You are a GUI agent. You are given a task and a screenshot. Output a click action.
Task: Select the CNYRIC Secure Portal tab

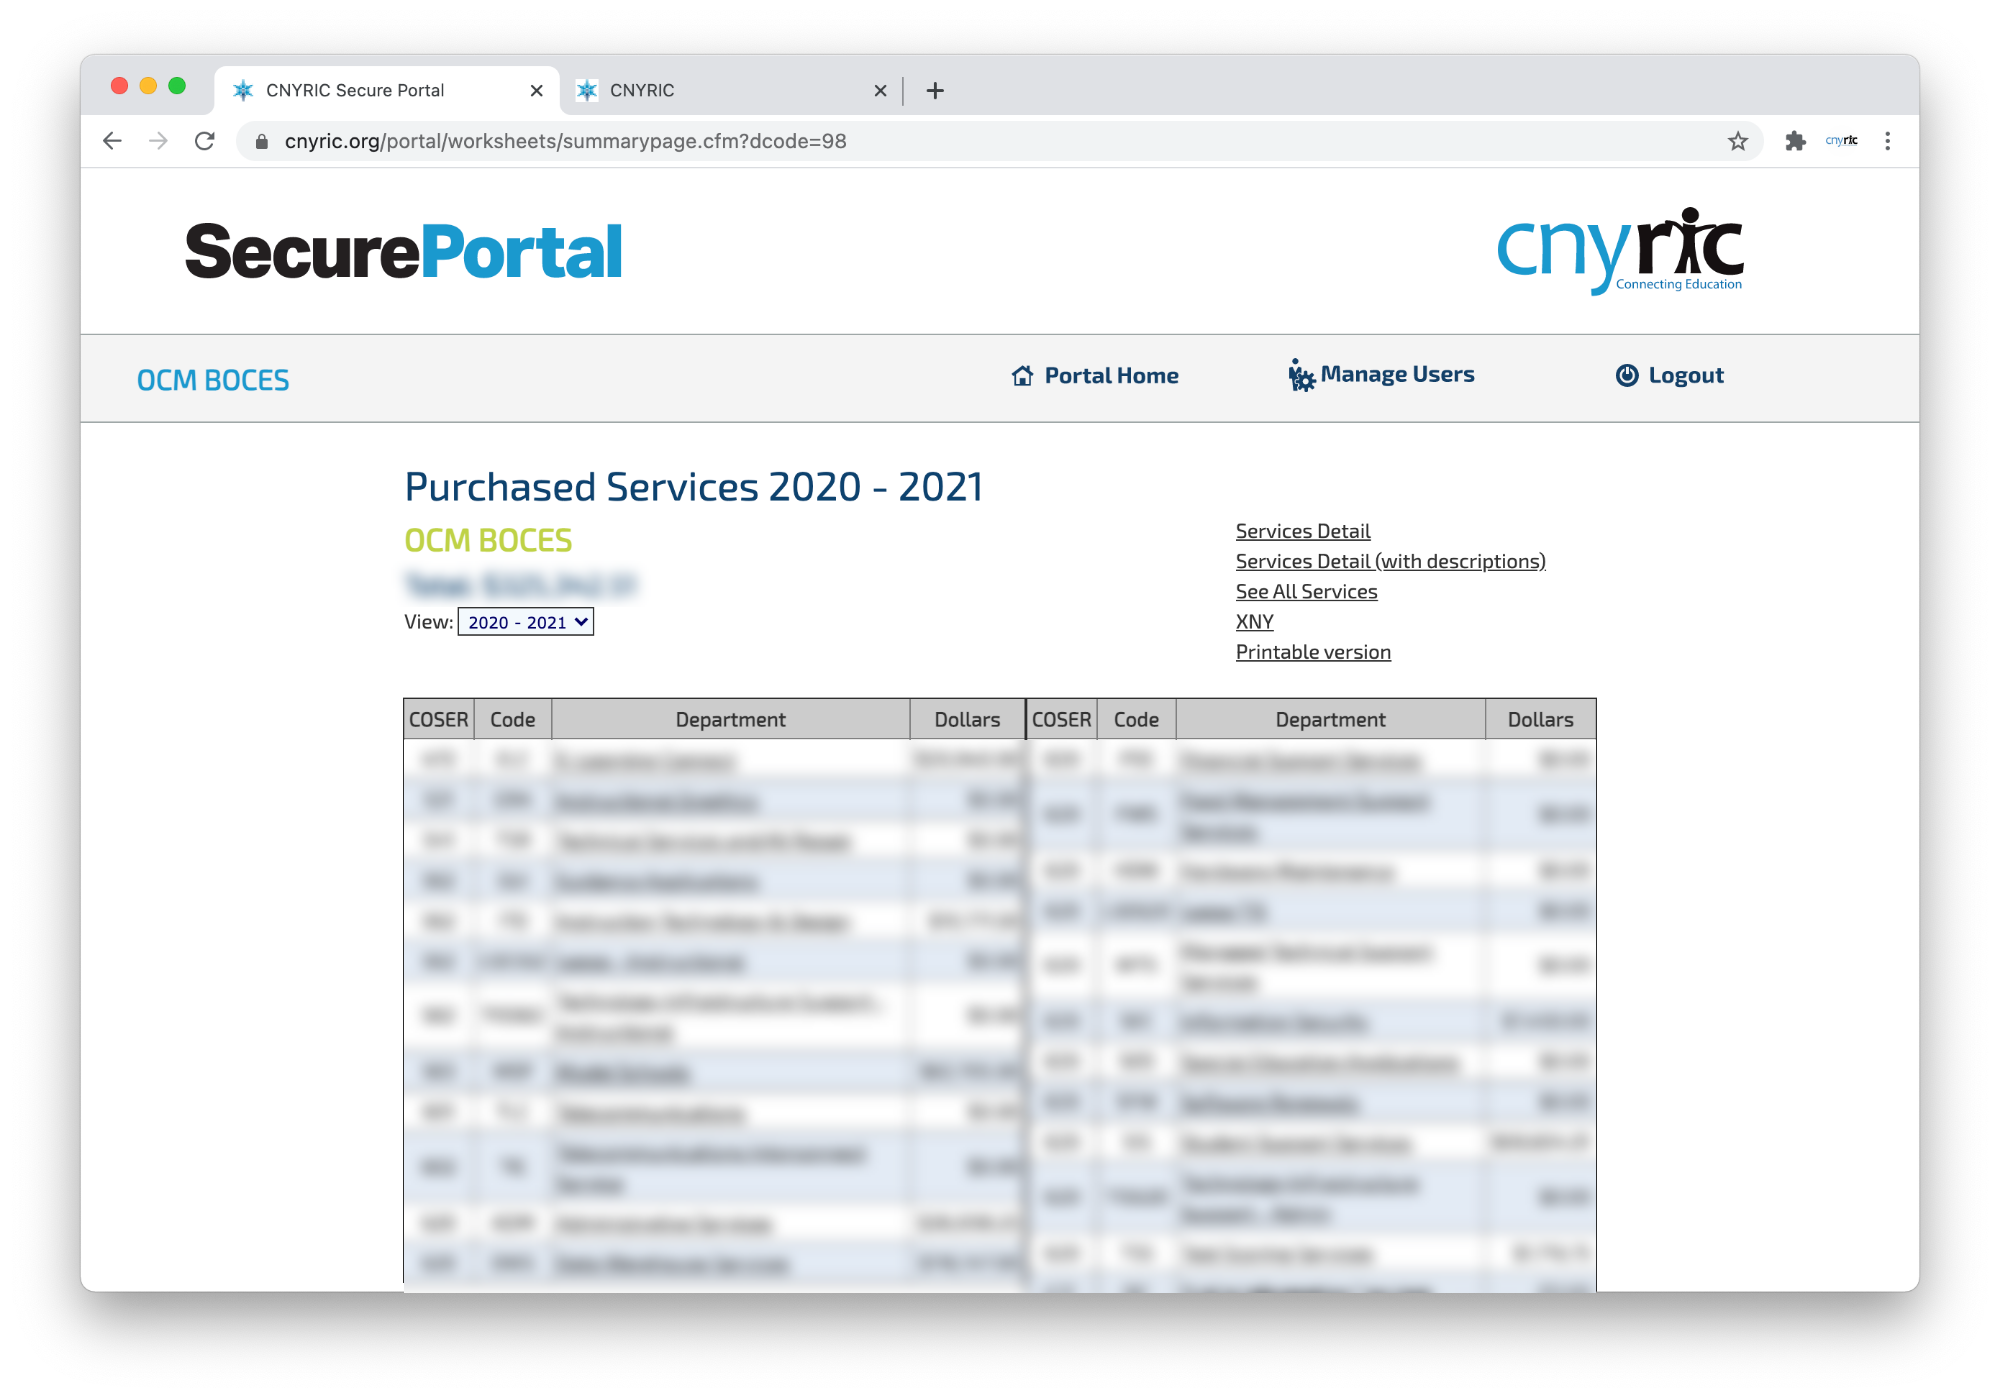[387, 90]
